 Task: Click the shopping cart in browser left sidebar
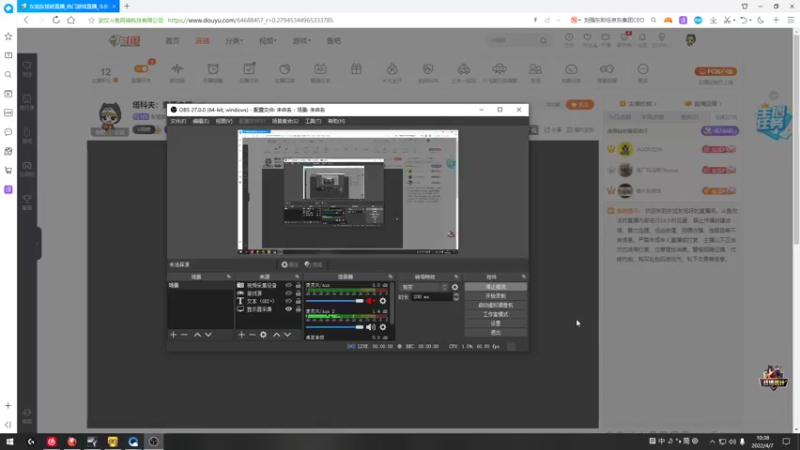click(x=8, y=170)
